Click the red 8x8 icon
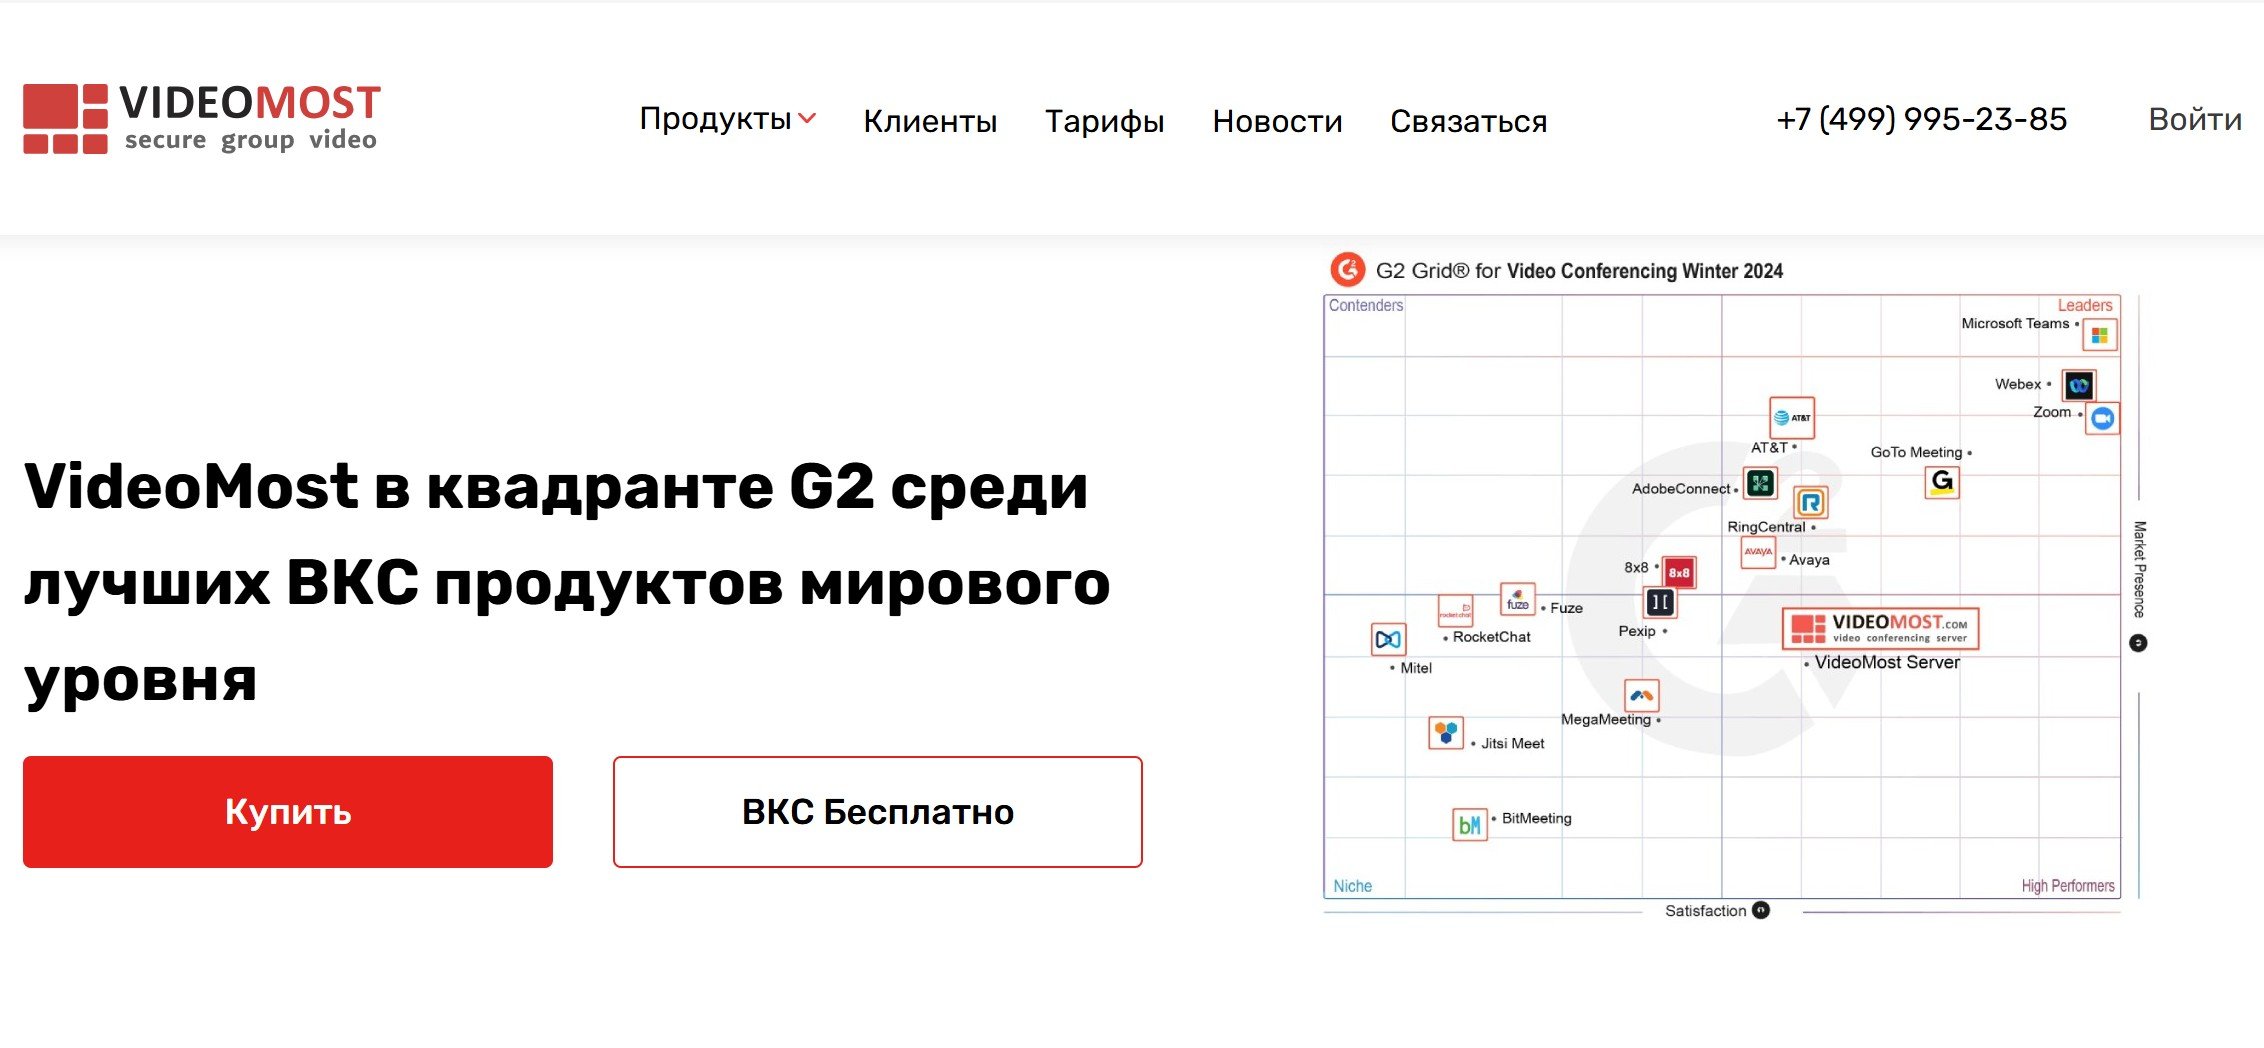Screen dimensions: 2264x1048 click(1679, 573)
